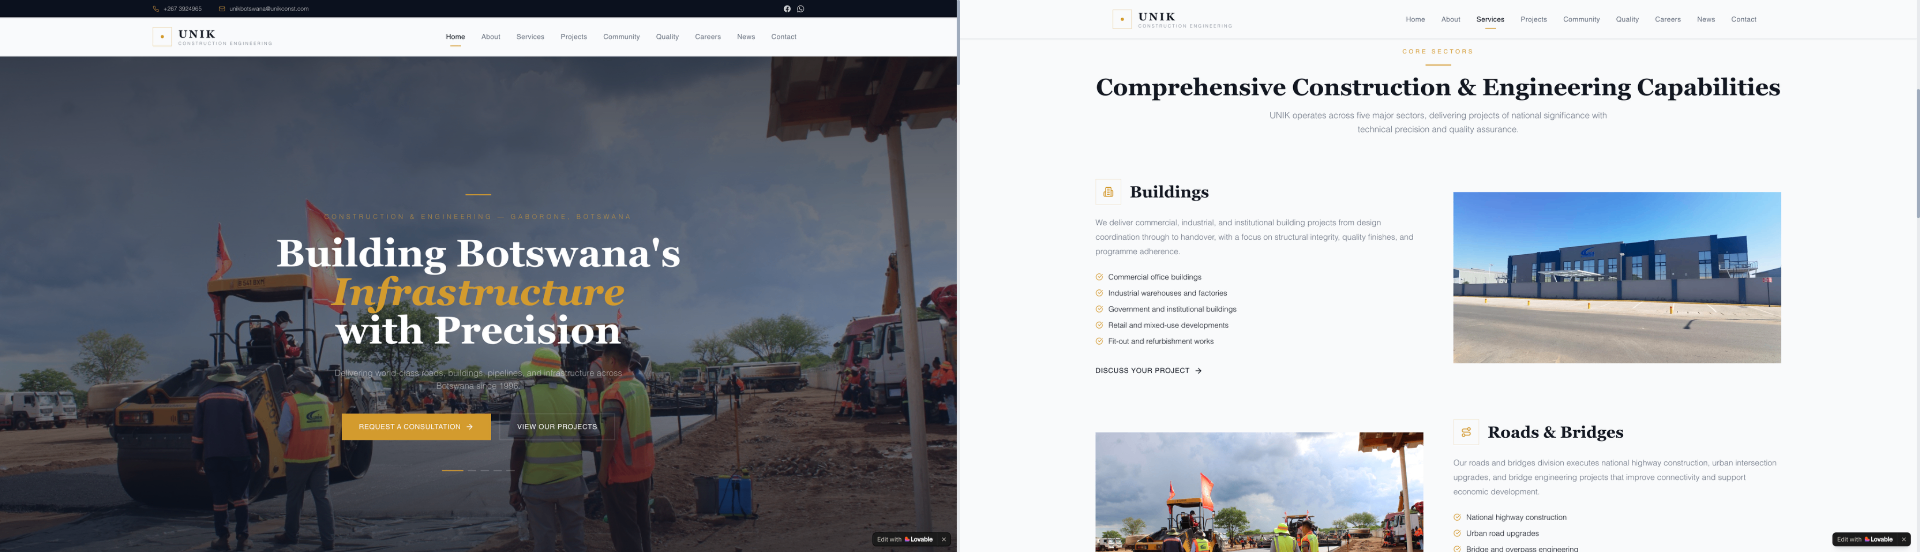This screenshot has height=552, width=1920.
Task: Click the 'Urban road upgrades' list item
Action: pos(1502,533)
